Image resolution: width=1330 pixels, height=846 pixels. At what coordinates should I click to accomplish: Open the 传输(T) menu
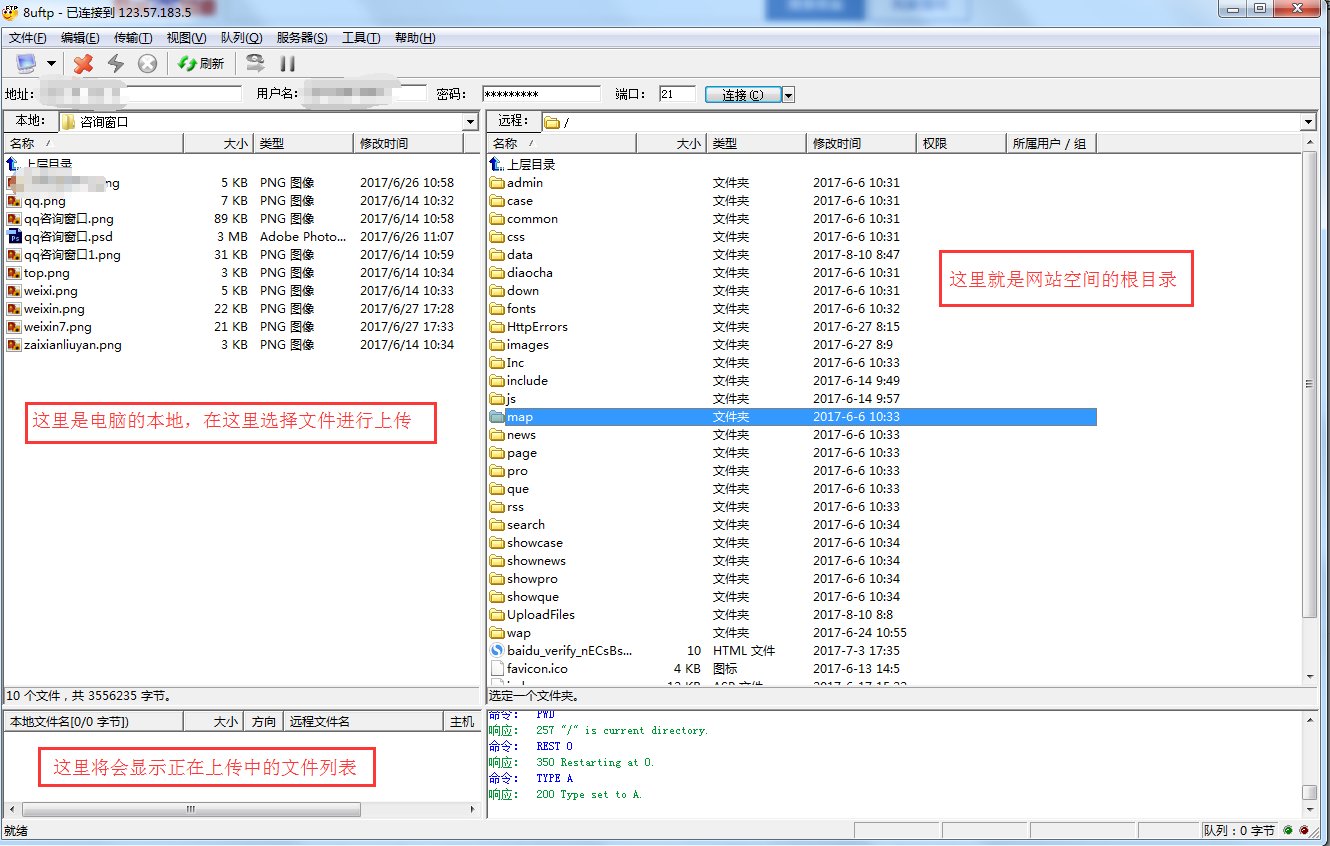(133, 38)
